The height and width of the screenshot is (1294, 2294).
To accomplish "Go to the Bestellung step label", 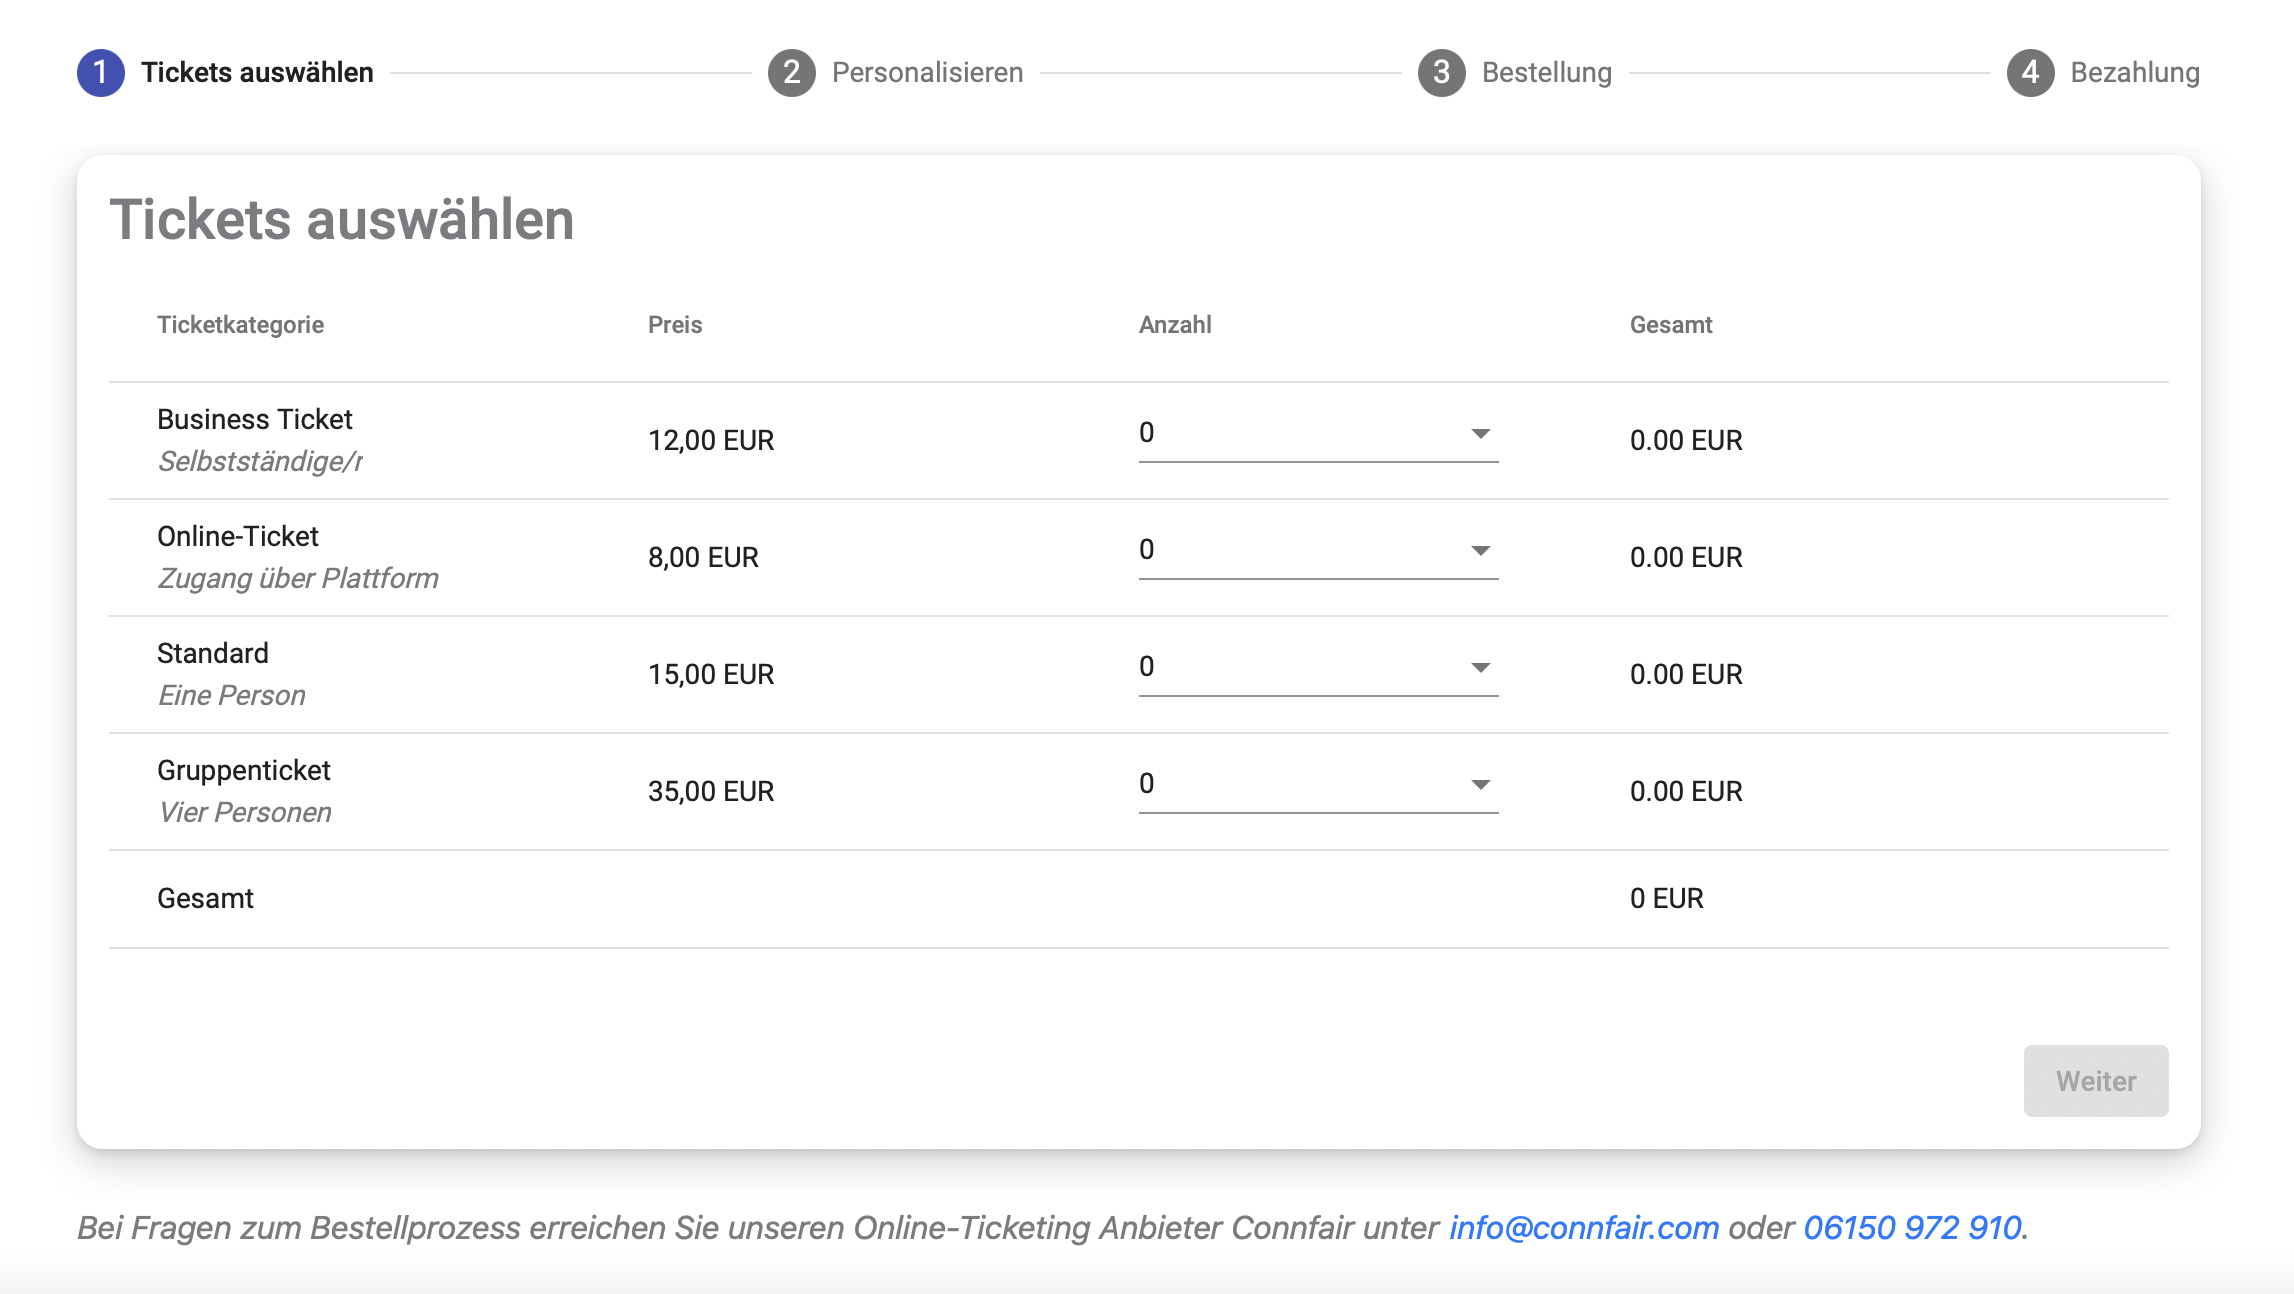I will click(x=1546, y=73).
